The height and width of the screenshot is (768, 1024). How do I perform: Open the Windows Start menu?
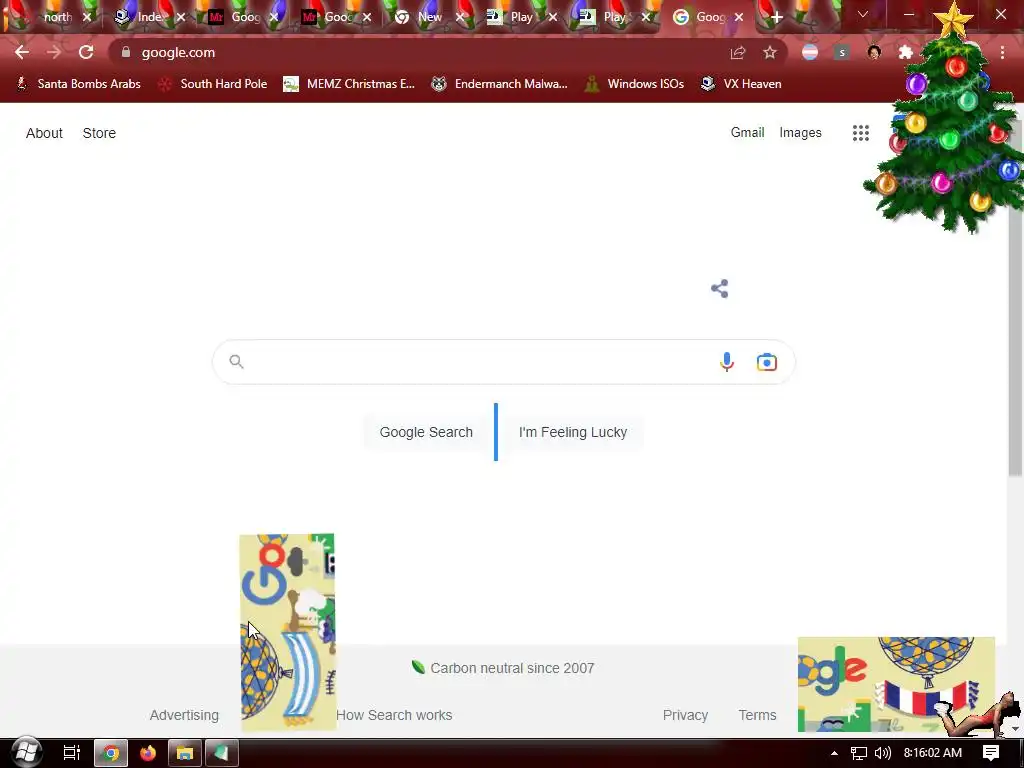[27, 752]
